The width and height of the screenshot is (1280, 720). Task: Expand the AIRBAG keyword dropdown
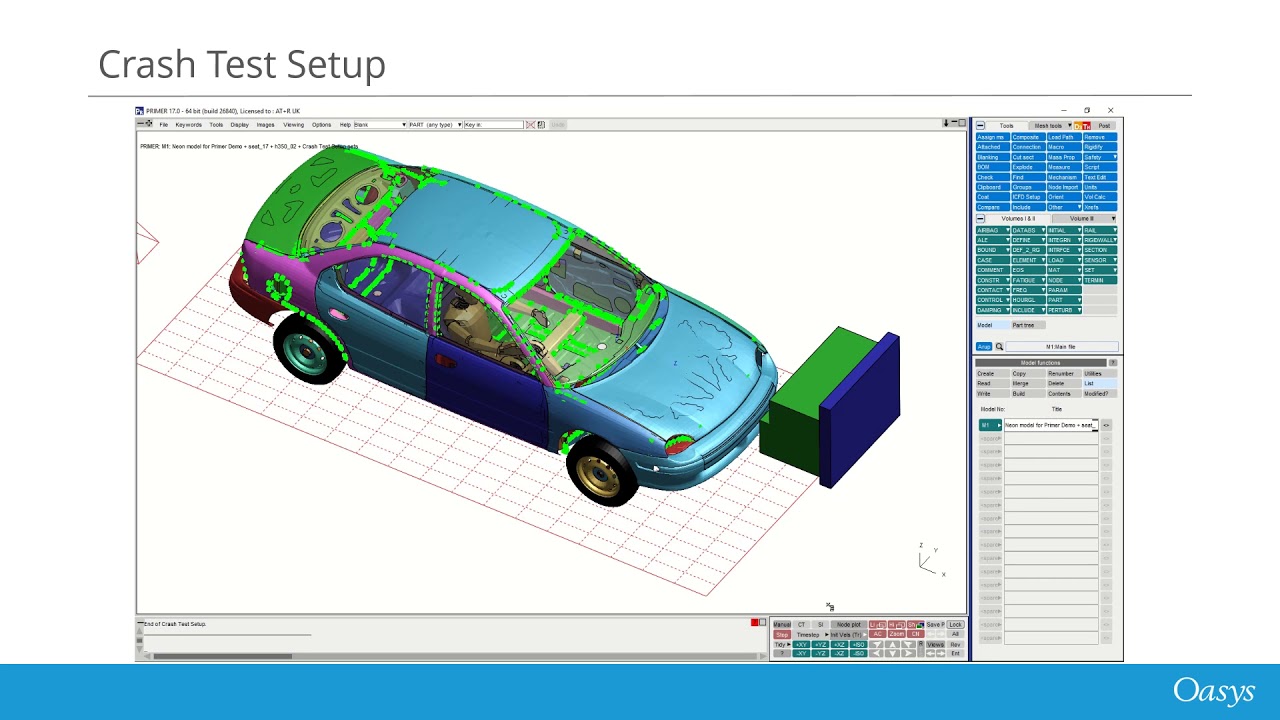(x=992, y=230)
